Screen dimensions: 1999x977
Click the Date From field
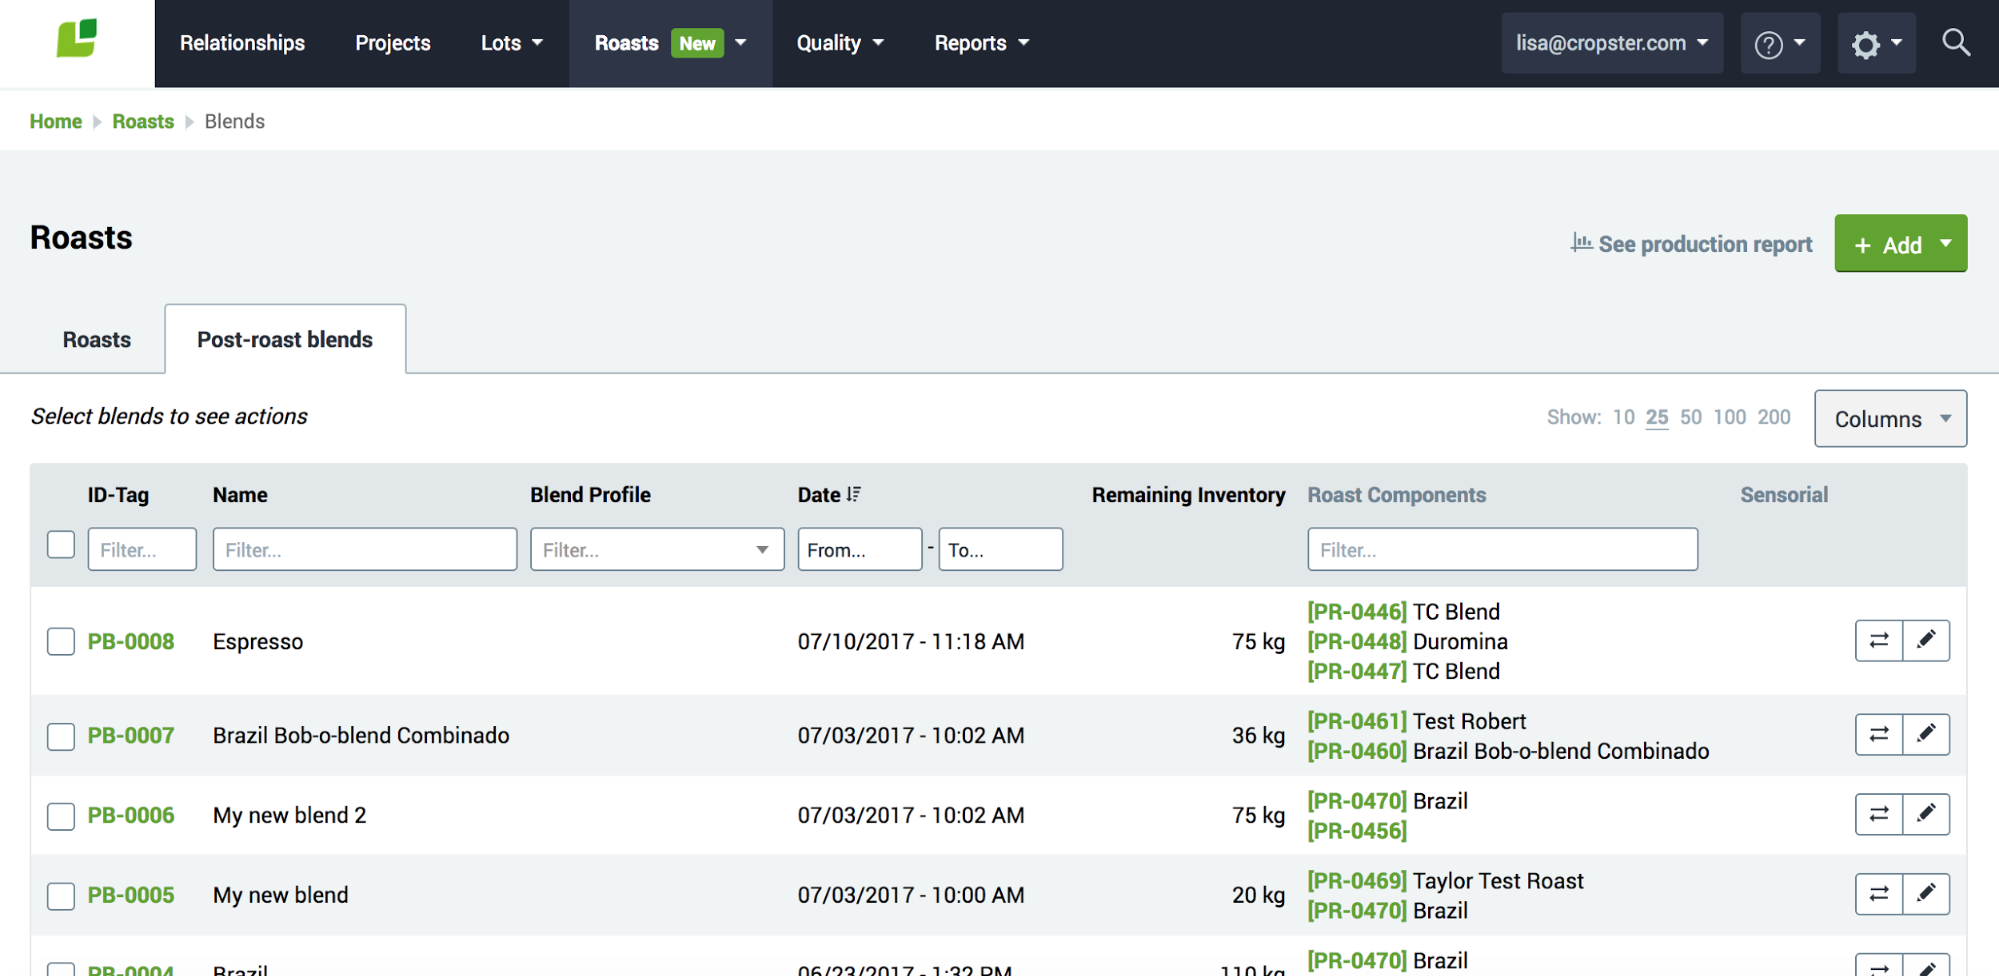pyautogui.click(x=860, y=550)
